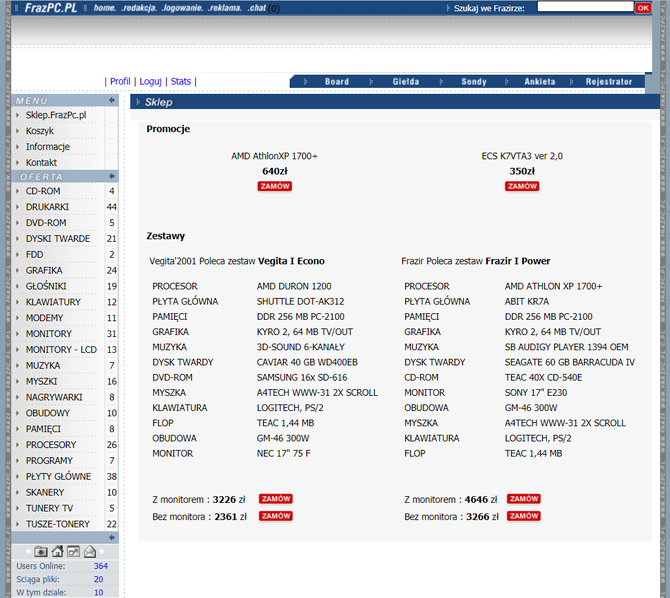The height and width of the screenshot is (598, 670).
Task: Click the left arrow beside the folder icon
Action: pyautogui.click(x=28, y=551)
